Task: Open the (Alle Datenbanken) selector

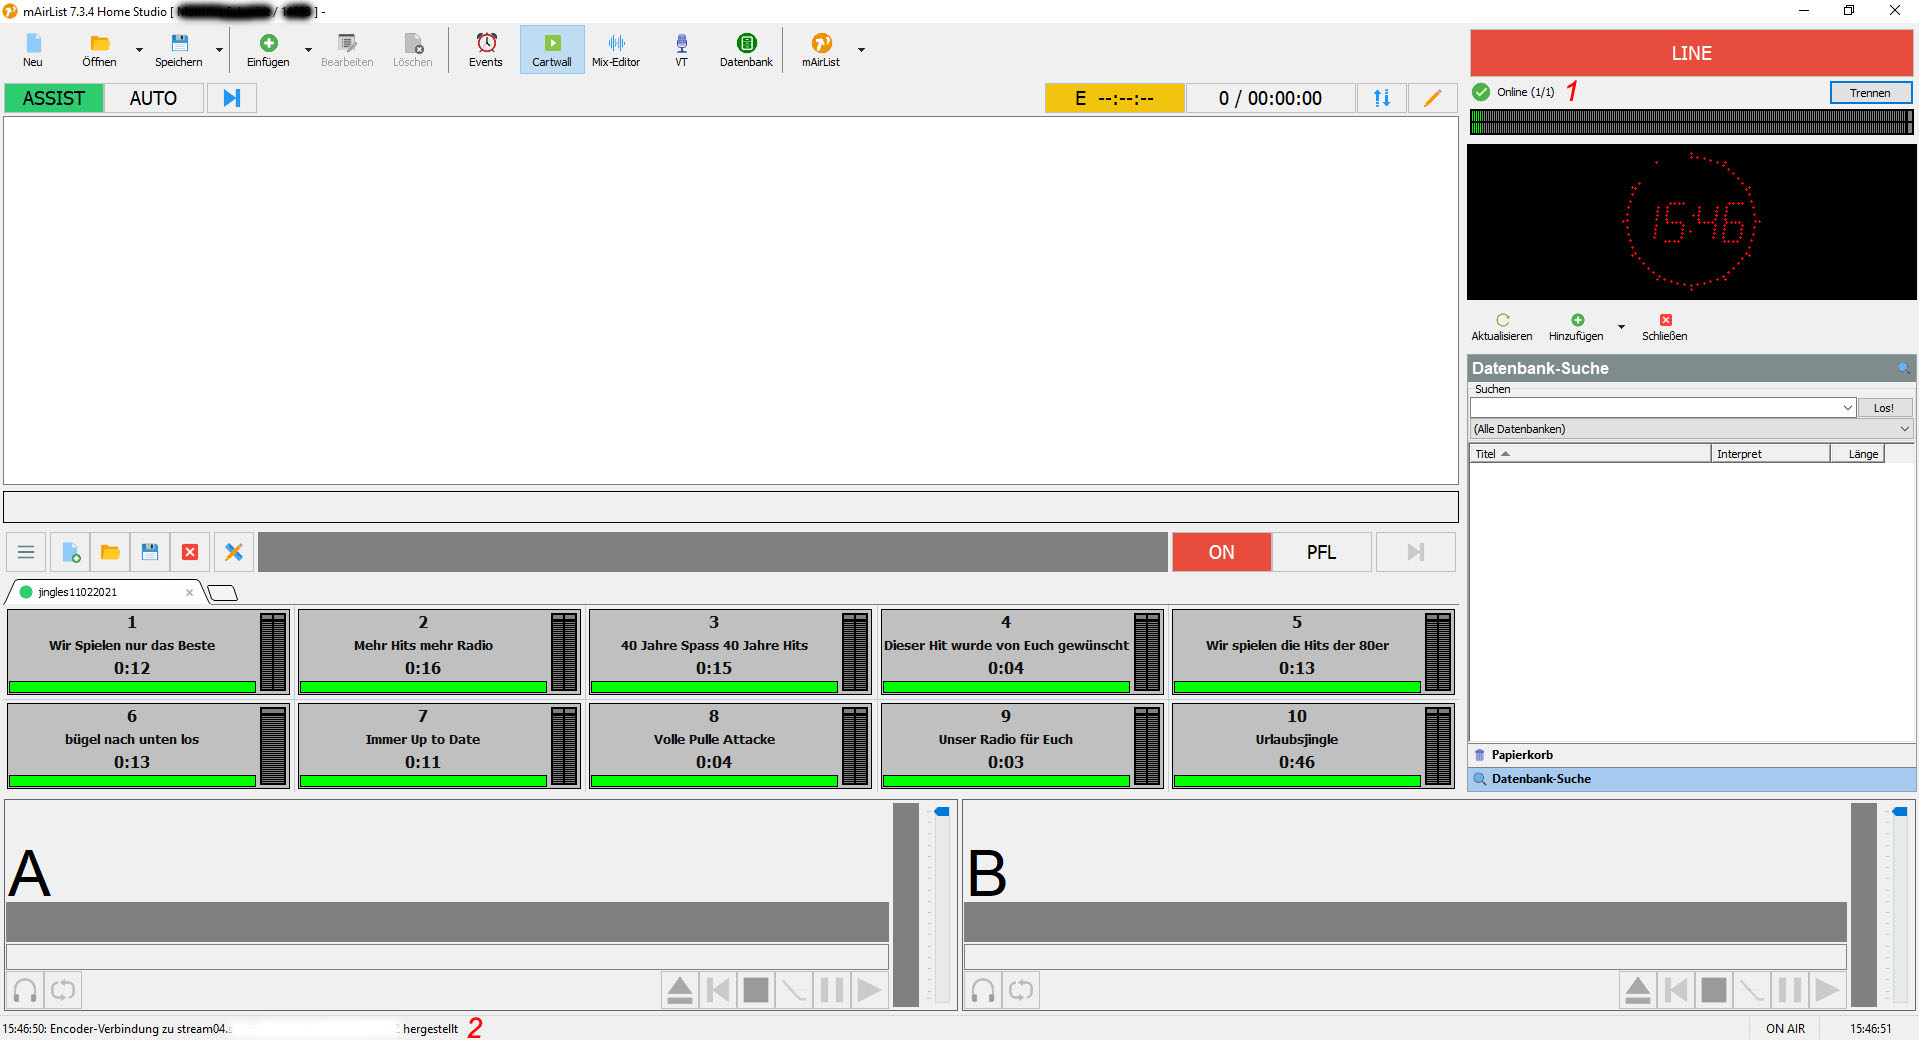Action: click(x=1689, y=428)
